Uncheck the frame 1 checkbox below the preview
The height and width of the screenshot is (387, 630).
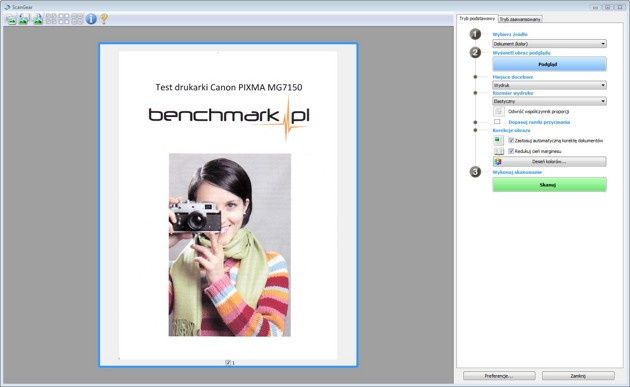pyautogui.click(x=228, y=362)
